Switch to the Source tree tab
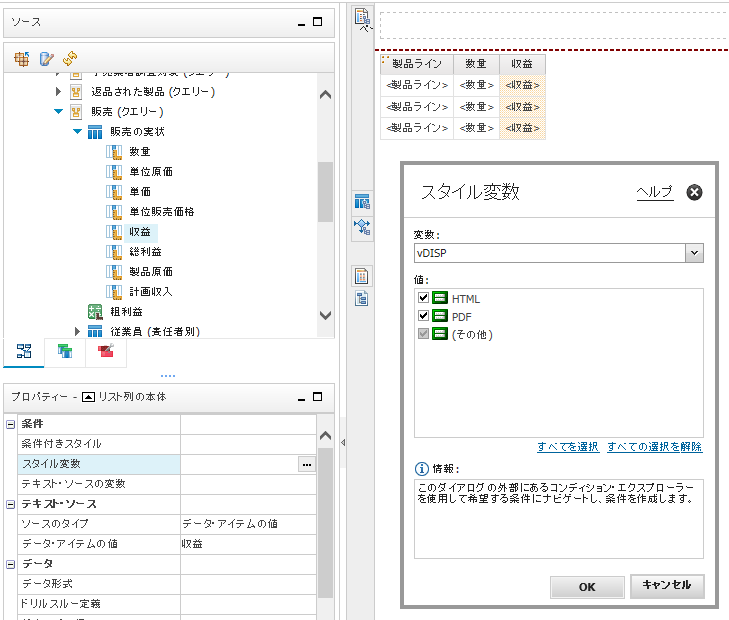Viewport: 729px width, 620px height. (x=24, y=351)
